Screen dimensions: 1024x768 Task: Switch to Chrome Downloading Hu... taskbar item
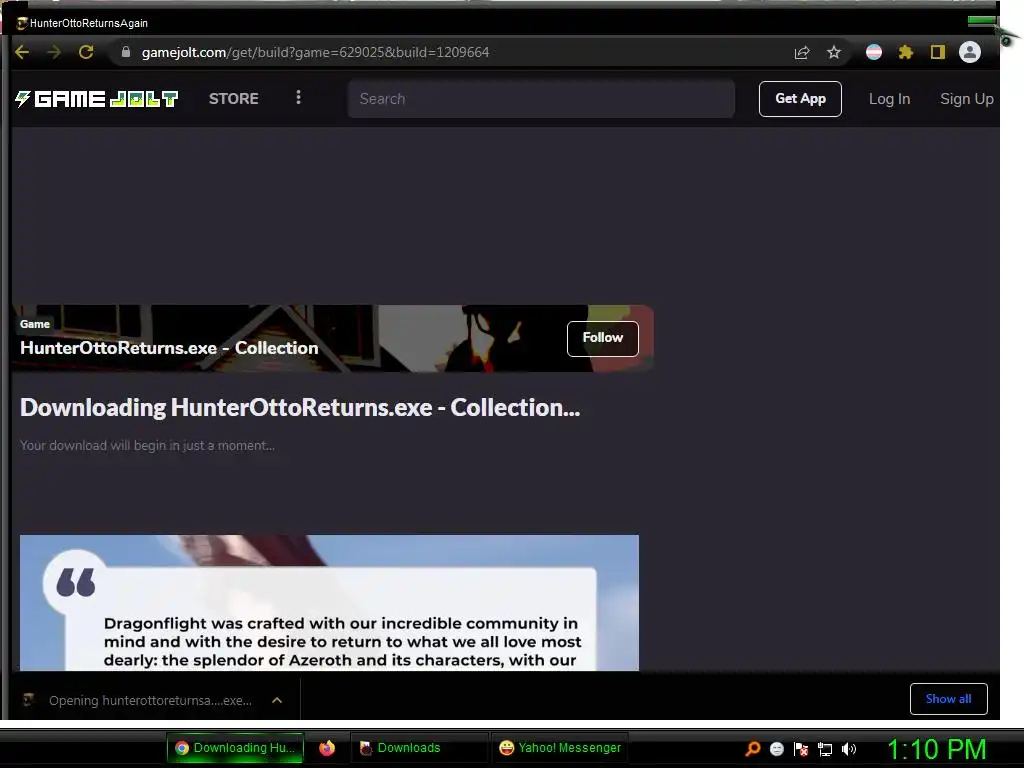coord(235,748)
